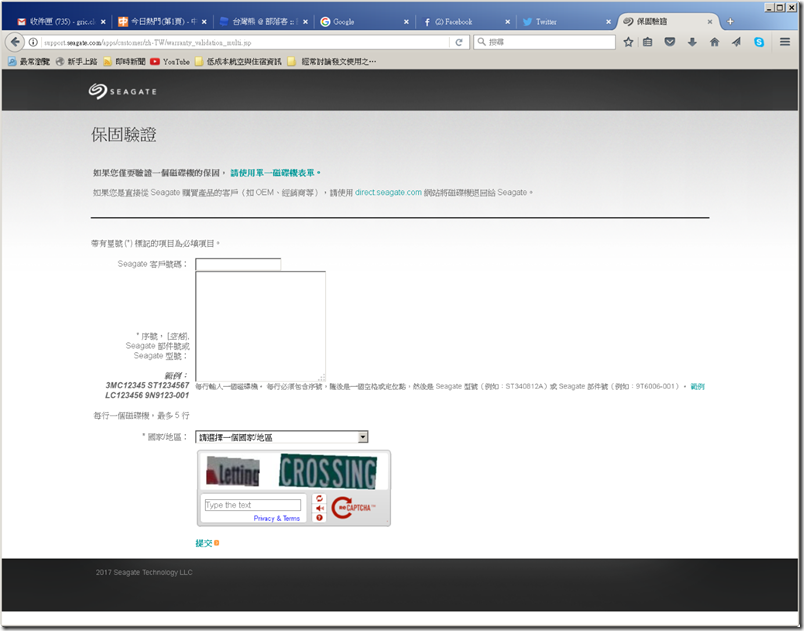Open 新手上路 bookmark
The image size is (804, 631).
(76, 62)
